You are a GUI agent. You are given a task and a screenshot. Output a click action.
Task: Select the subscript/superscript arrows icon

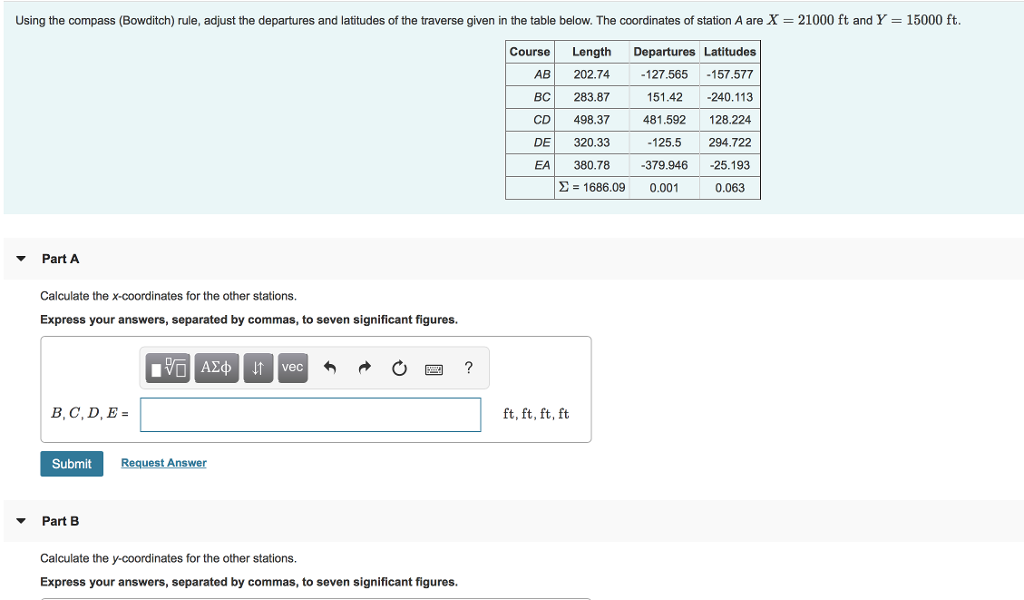257,368
